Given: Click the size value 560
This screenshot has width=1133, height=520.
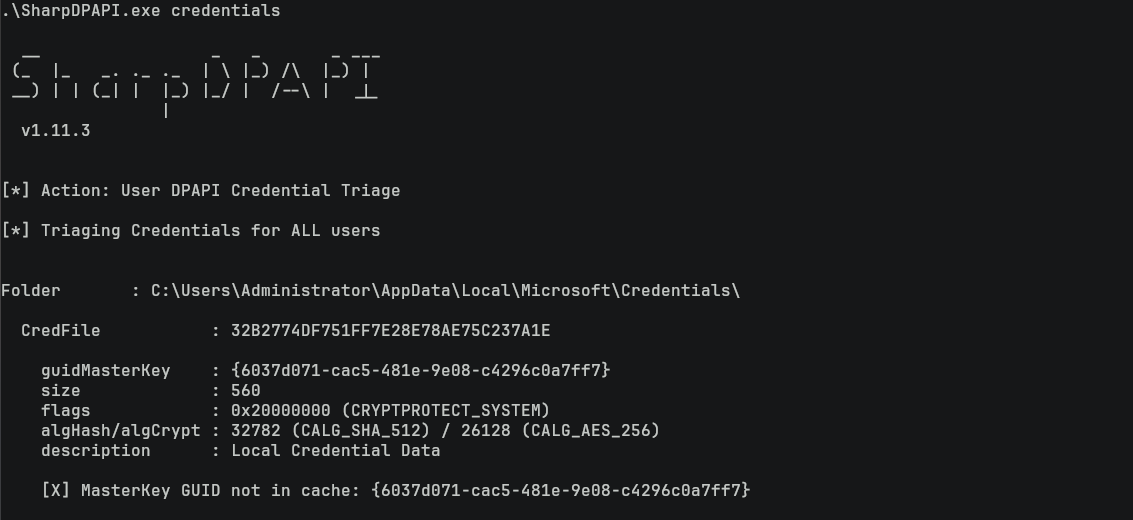Looking at the screenshot, I should tap(246, 390).
